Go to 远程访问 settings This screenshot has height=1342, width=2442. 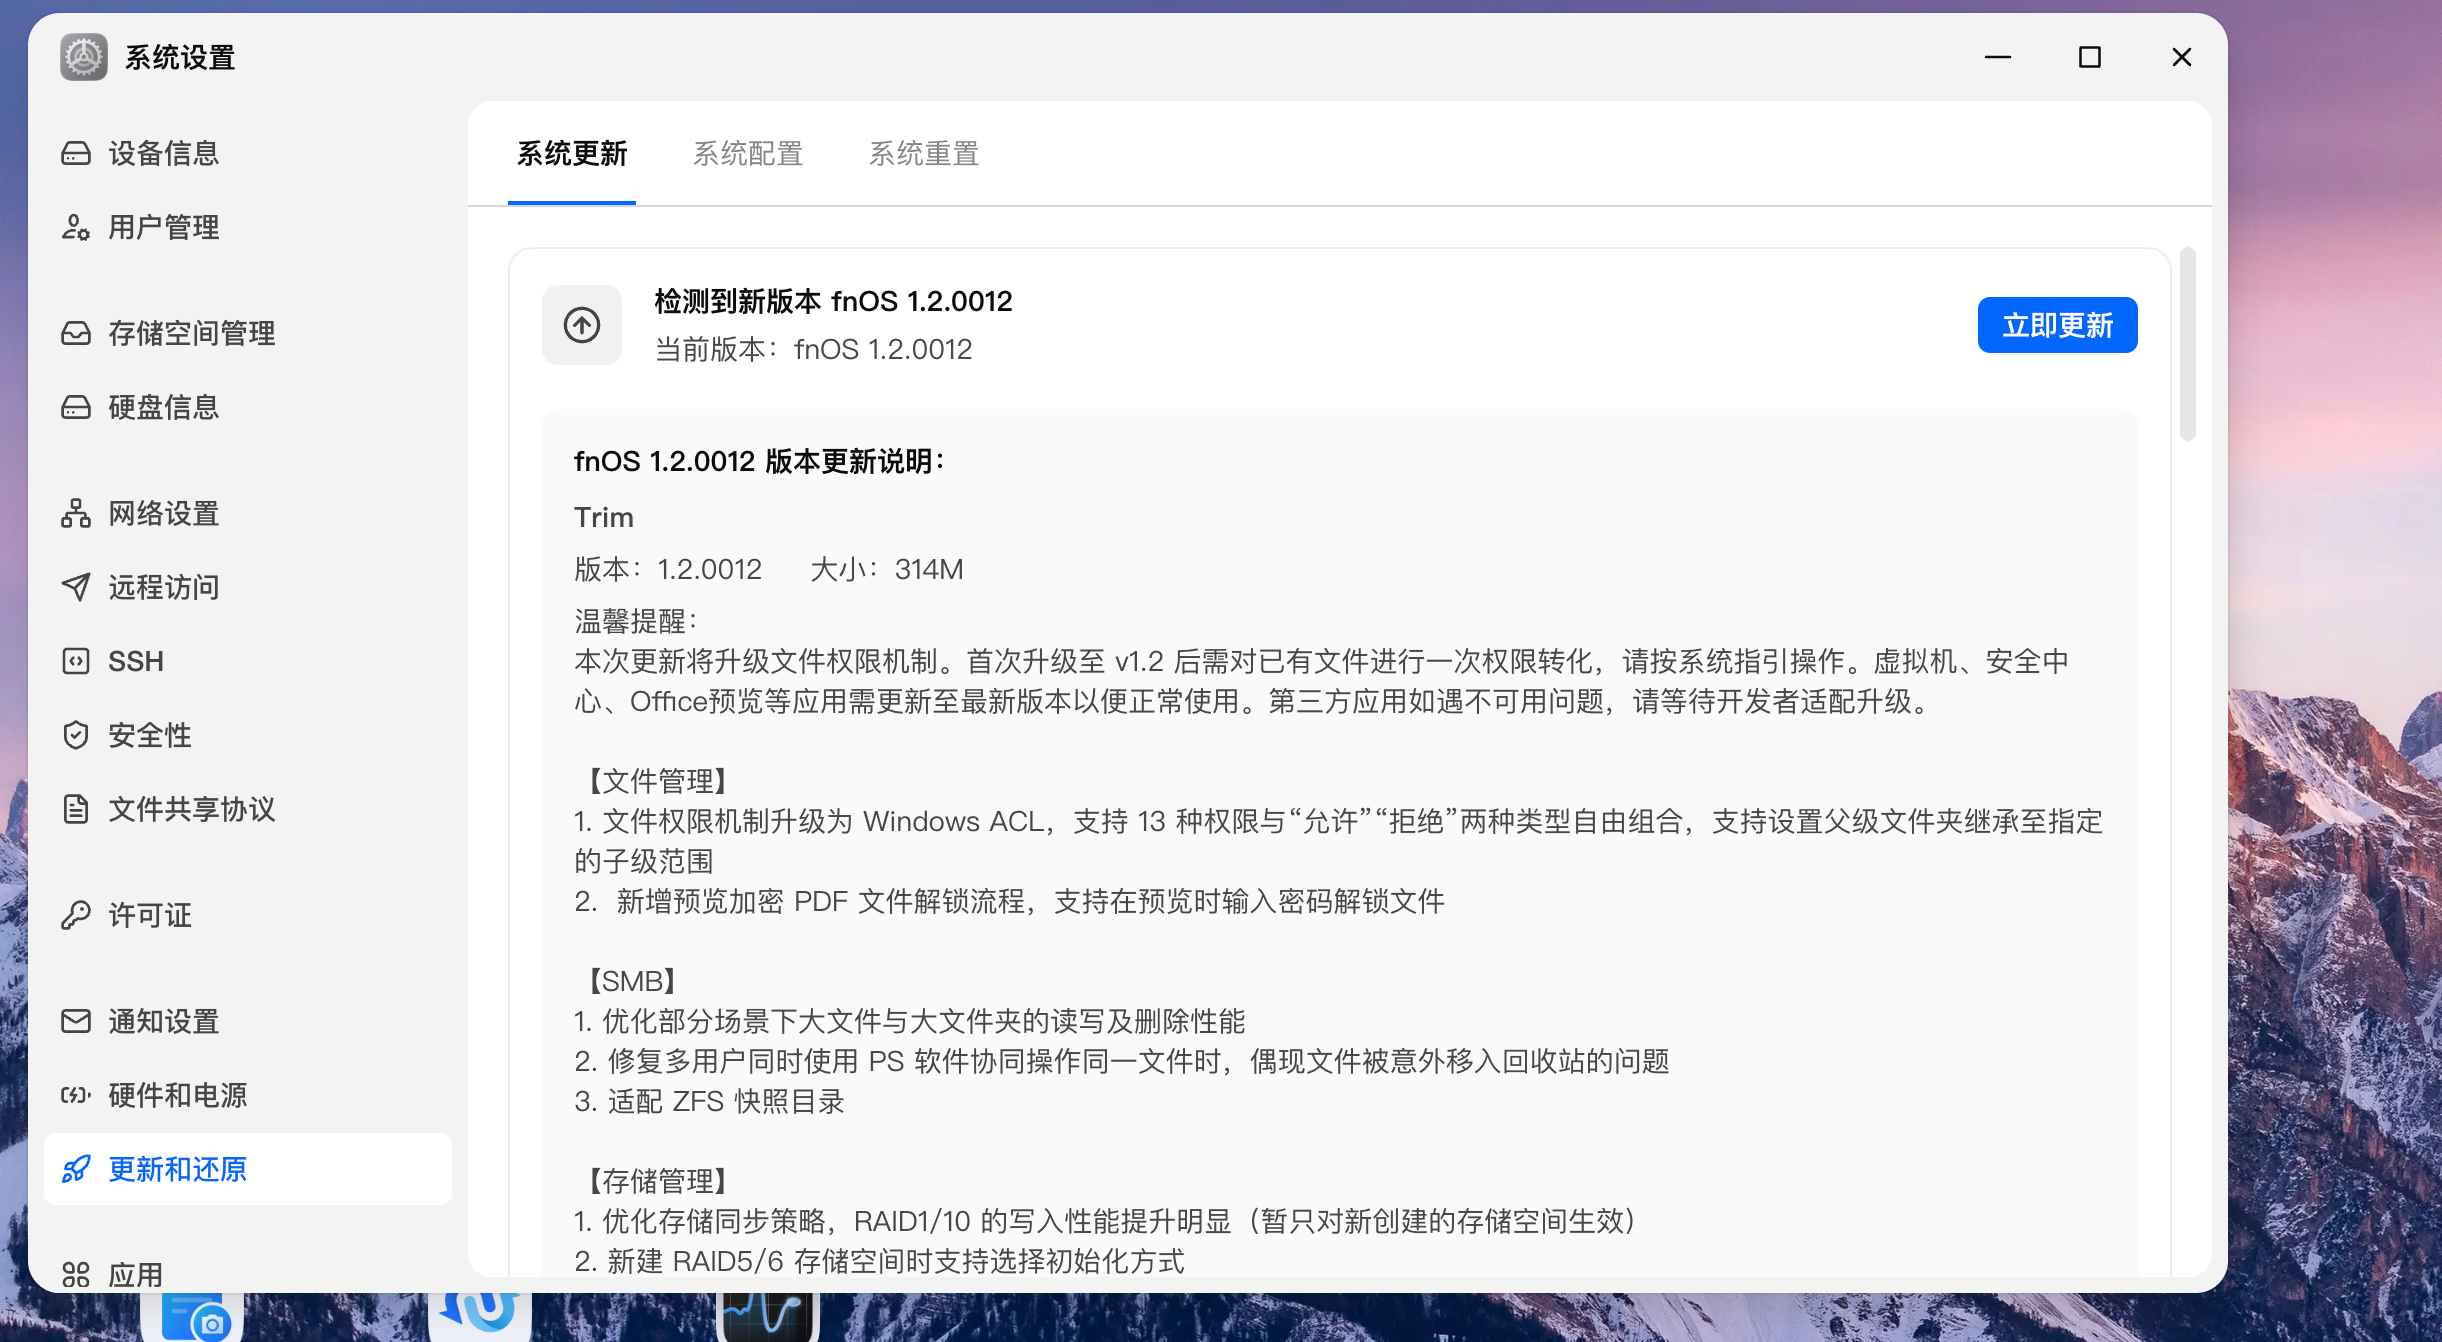tap(248, 587)
